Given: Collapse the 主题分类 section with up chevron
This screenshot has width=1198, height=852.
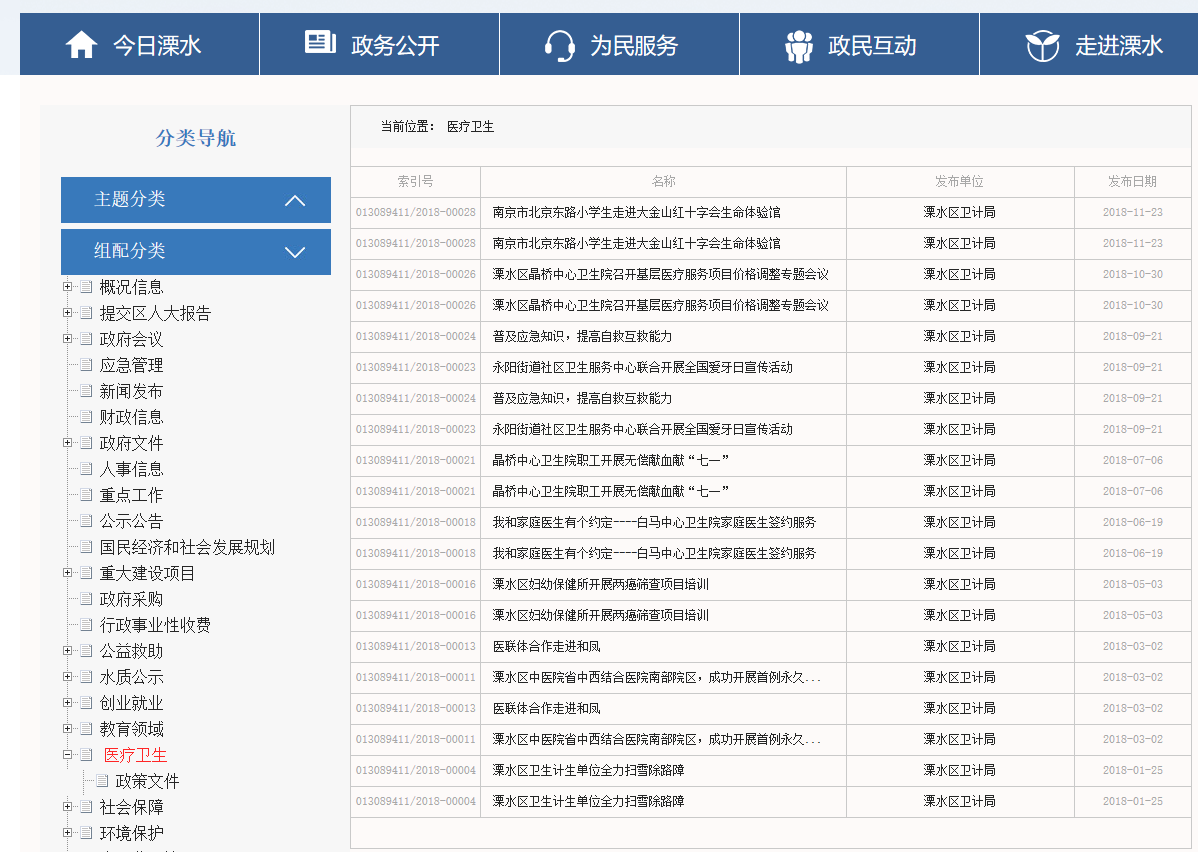Looking at the screenshot, I should (295, 200).
